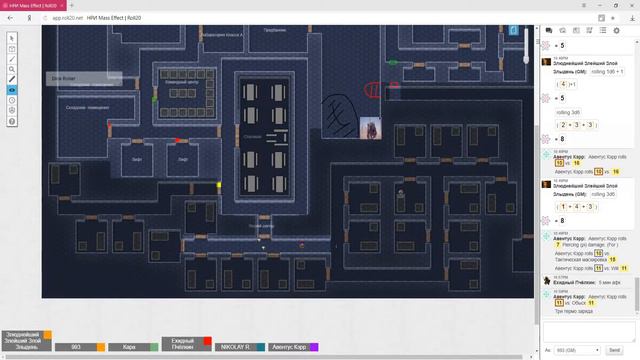
Task: Open the browser sidebar panel icon
Action: click(x=601, y=18)
